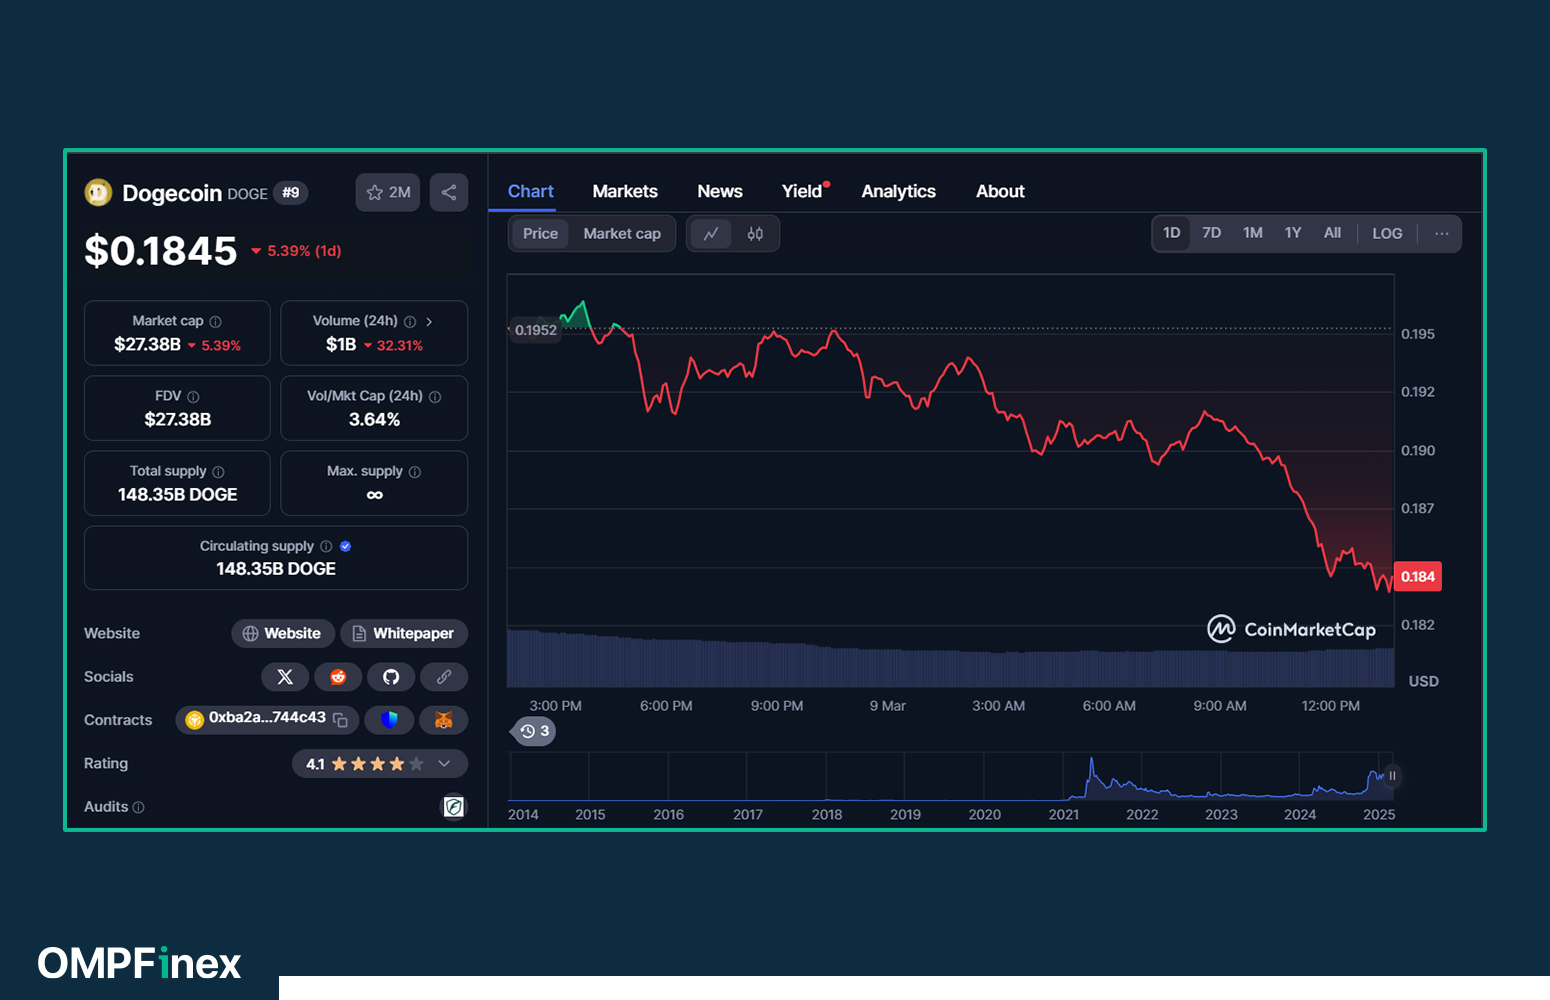The image size is (1550, 1000).
Task: Click the 2021 peak in overview chart
Action: pos(1091,760)
